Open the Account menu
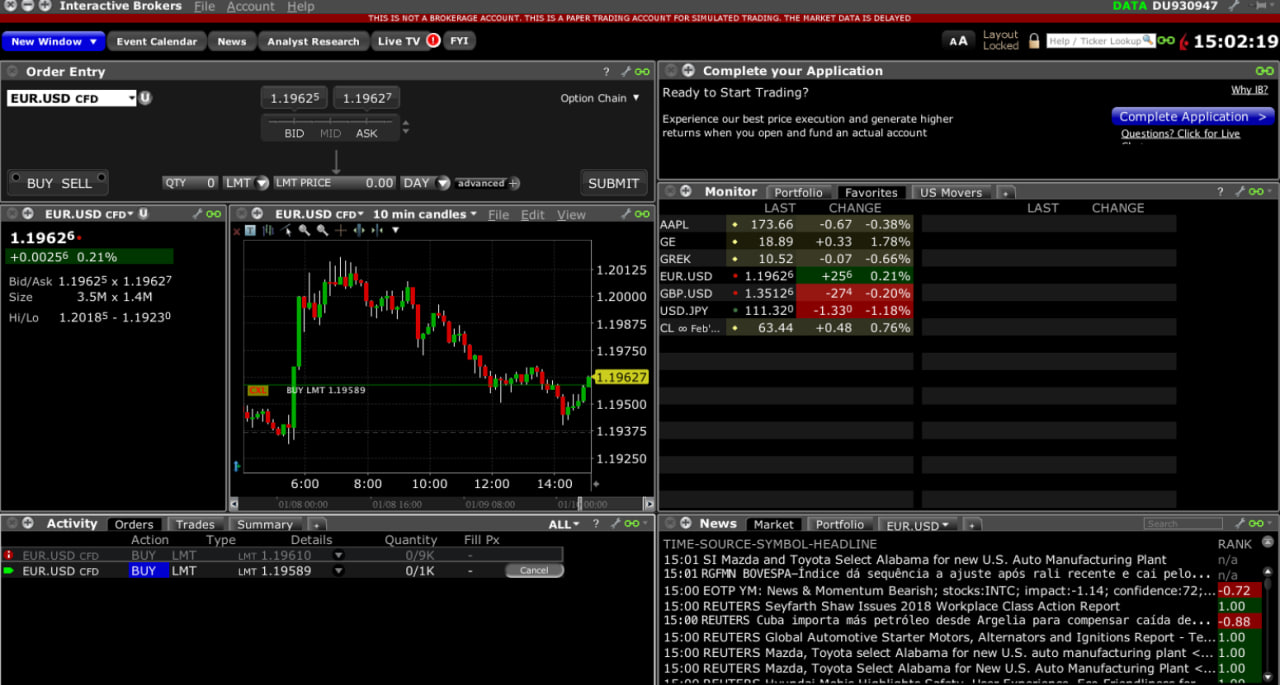 (250, 7)
